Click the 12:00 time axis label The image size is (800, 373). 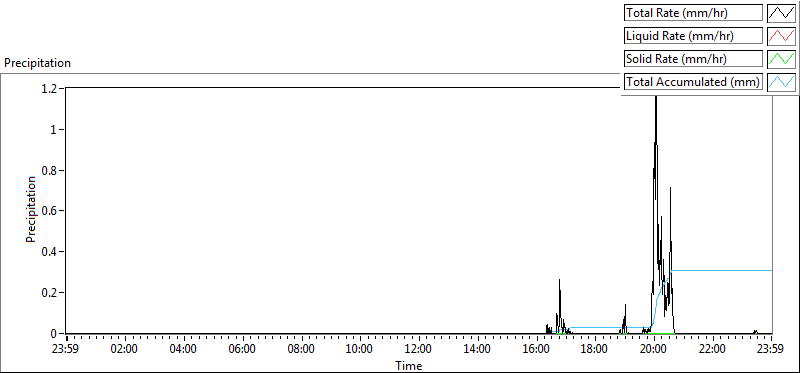(x=419, y=350)
